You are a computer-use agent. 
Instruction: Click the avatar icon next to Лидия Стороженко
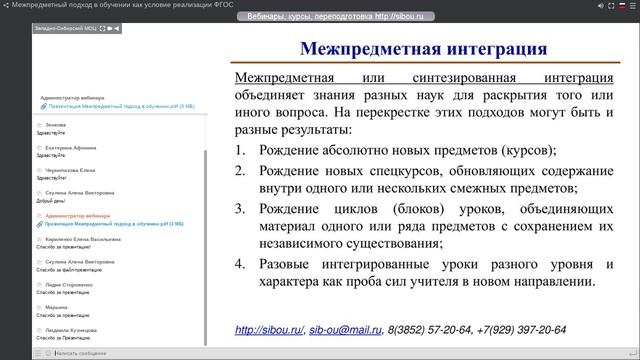(40, 284)
